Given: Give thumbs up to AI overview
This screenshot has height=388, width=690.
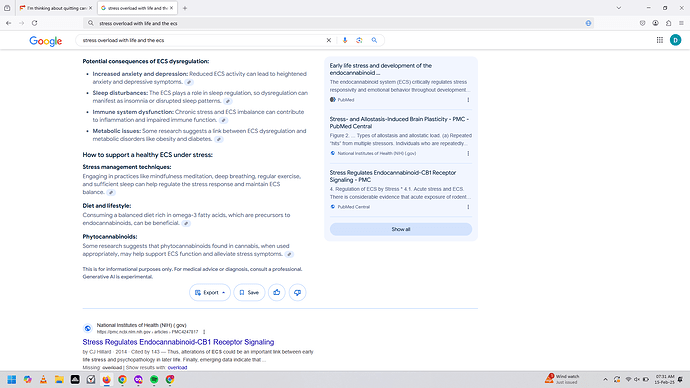Looking at the screenshot, I should point(276,293).
